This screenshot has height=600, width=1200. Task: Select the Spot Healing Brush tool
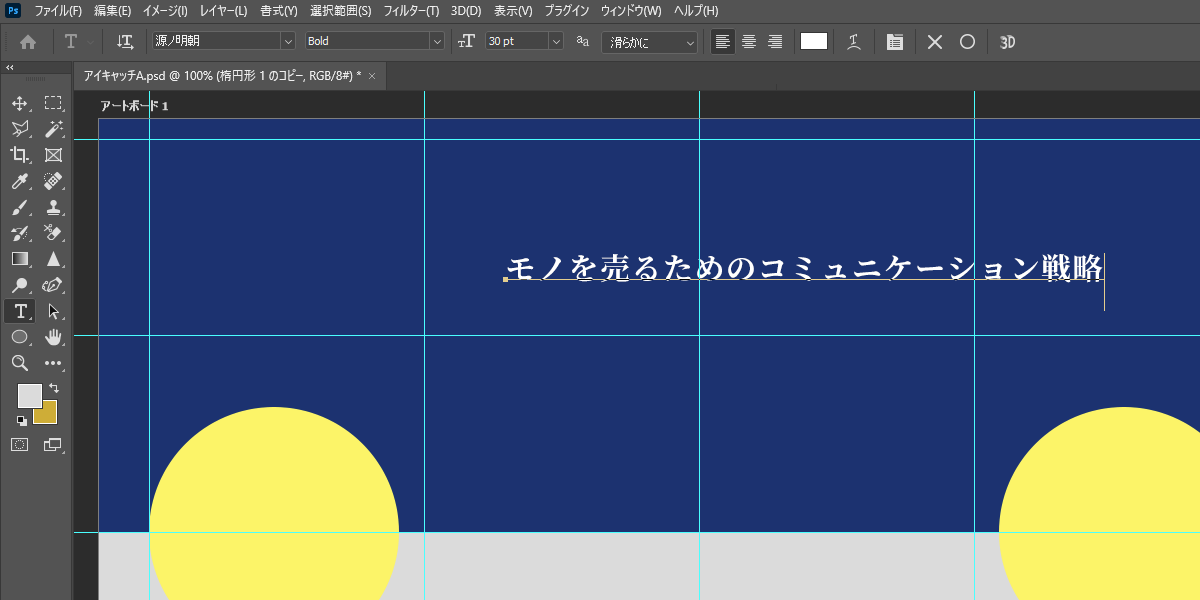point(53,181)
